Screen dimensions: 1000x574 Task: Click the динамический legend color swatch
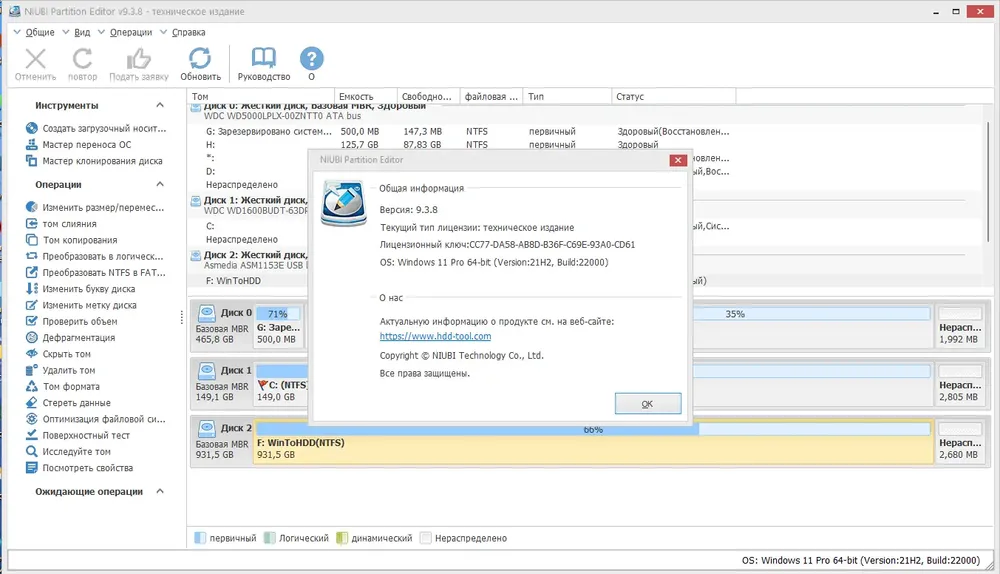click(x=342, y=538)
